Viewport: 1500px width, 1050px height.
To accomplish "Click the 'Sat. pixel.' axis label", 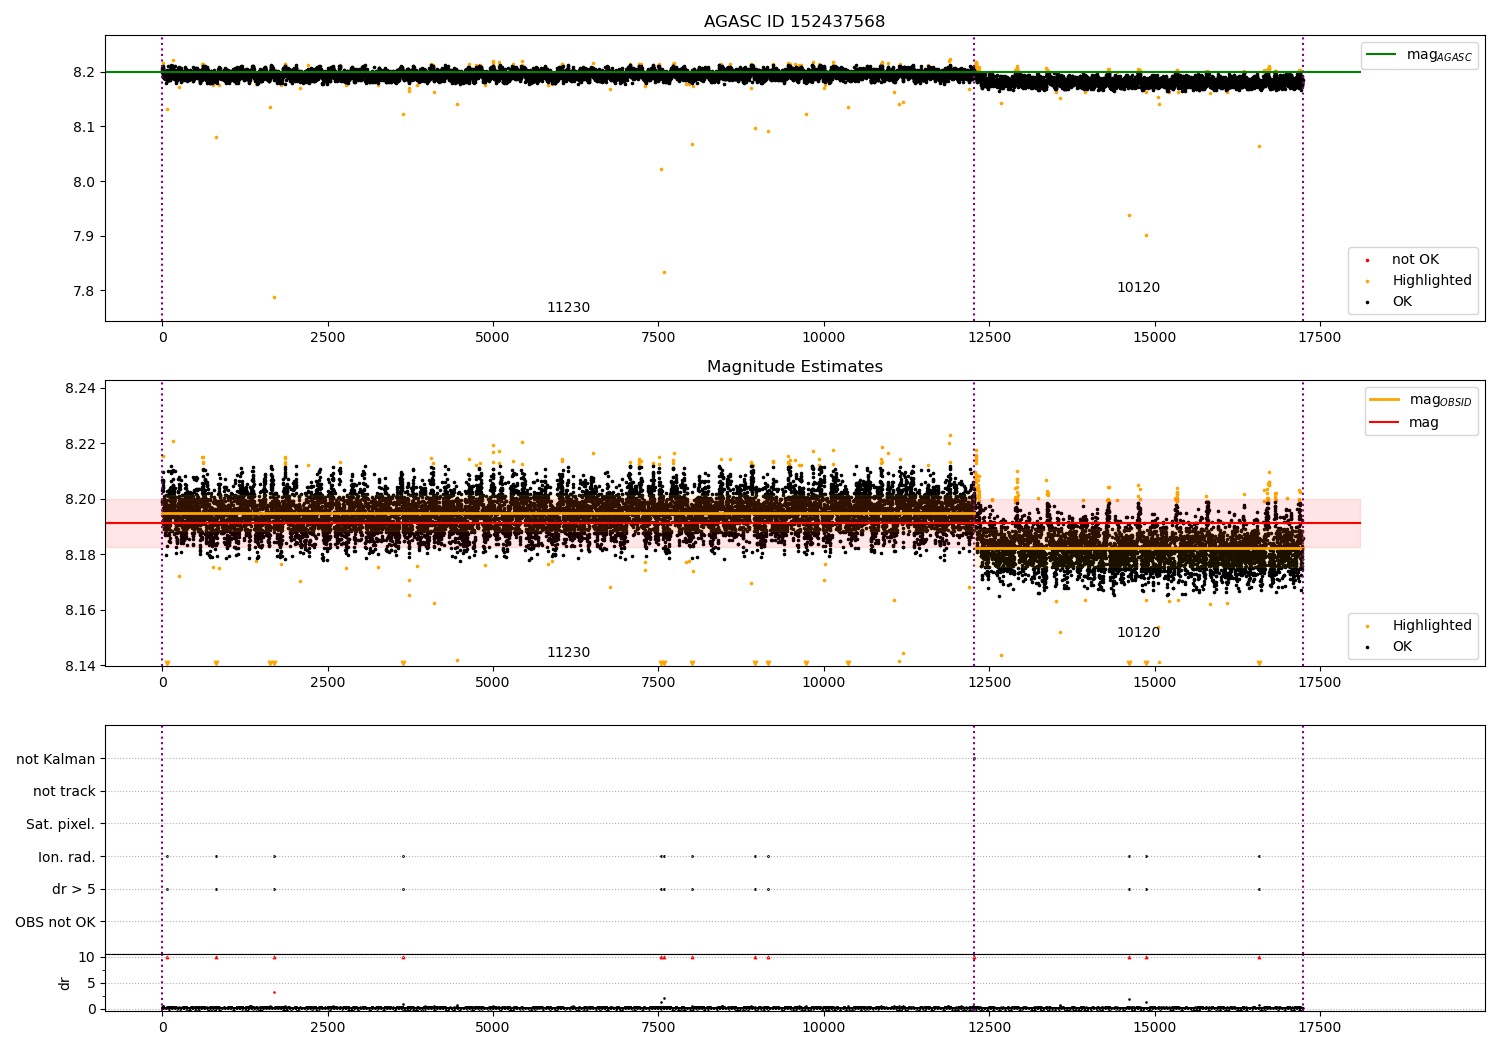I will (x=60, y=824).
